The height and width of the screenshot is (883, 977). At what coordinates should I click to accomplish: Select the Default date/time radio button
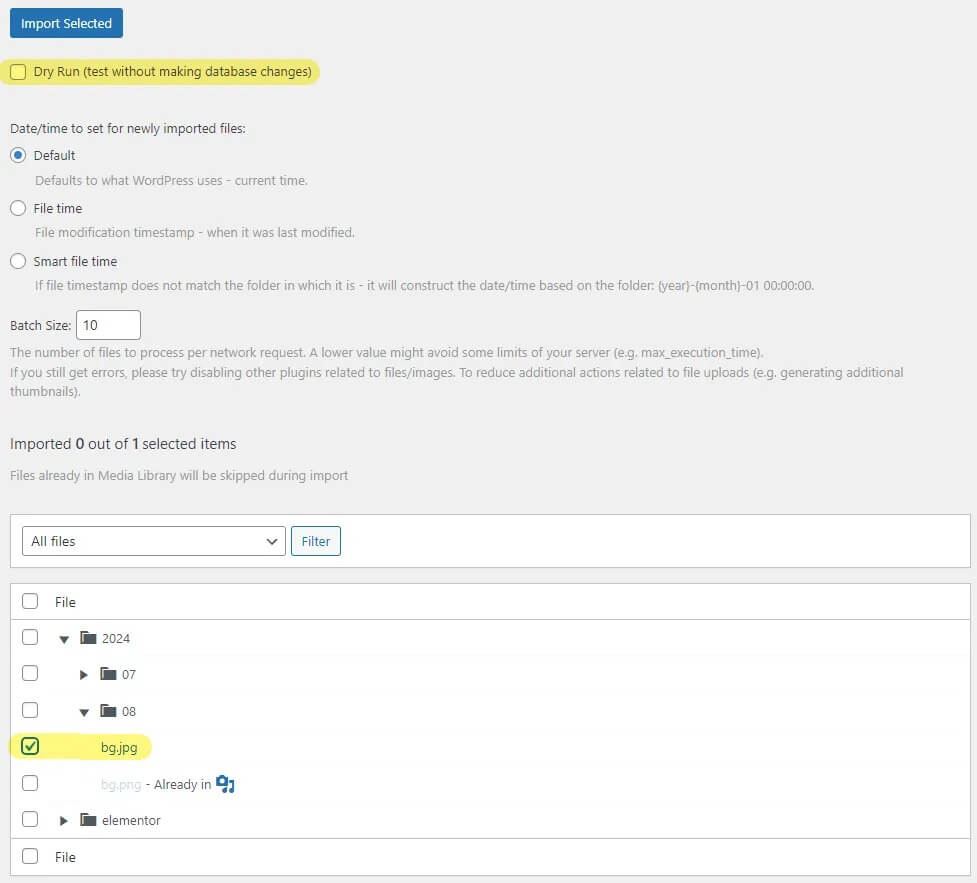18,156
